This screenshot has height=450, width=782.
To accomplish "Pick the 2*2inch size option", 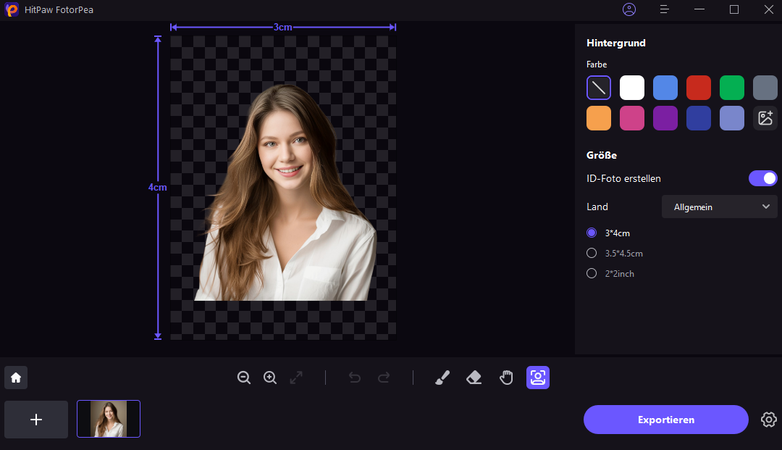I will tap(592, 273).
